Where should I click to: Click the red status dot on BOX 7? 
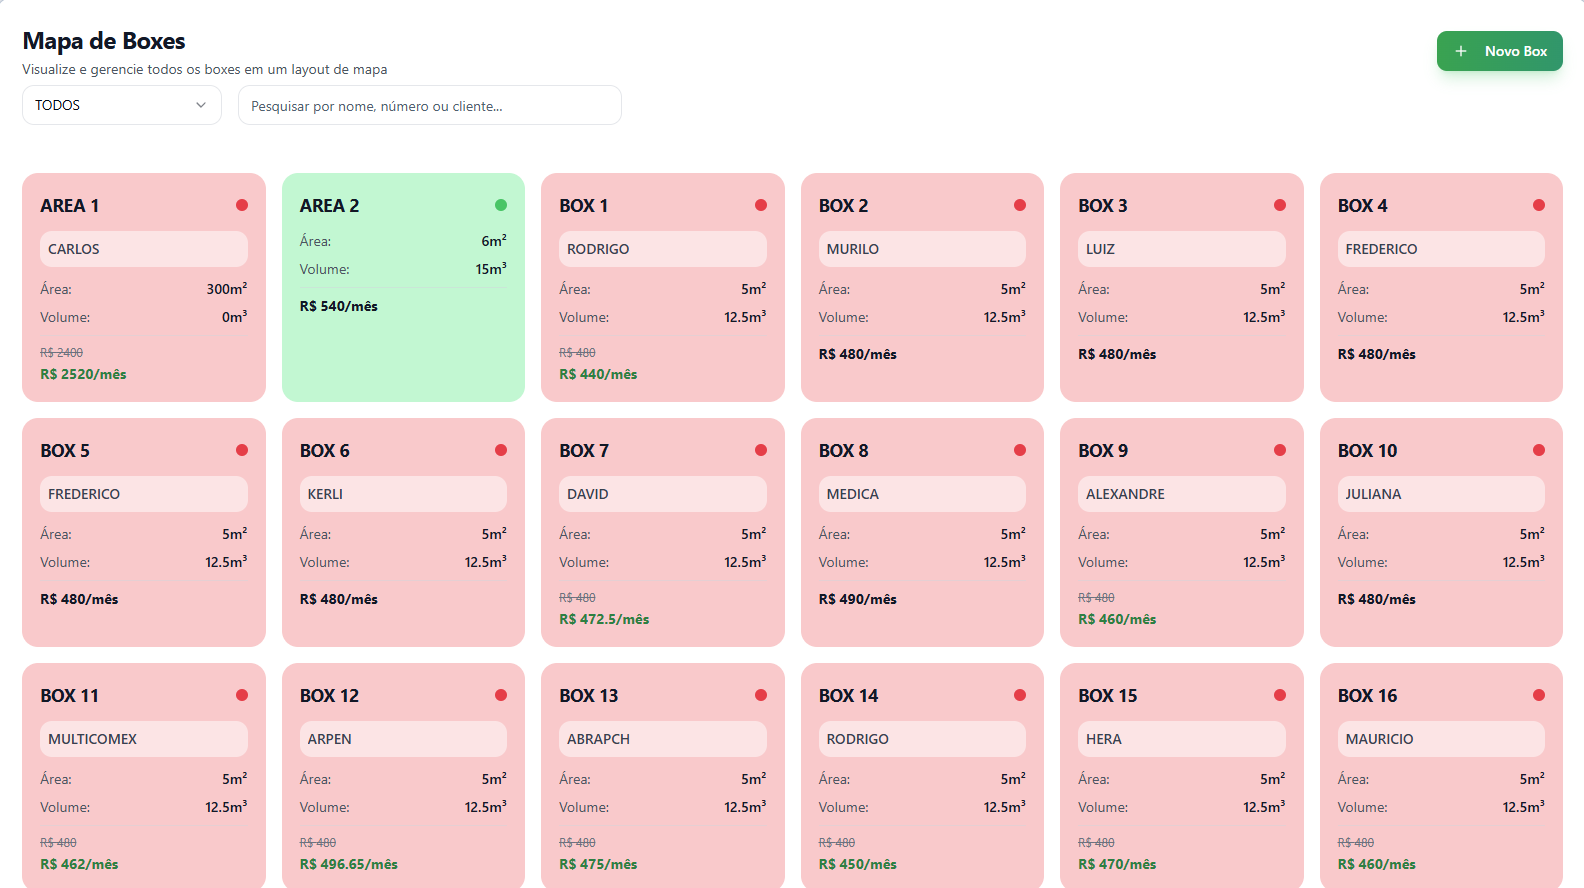[x=761, y=450]
